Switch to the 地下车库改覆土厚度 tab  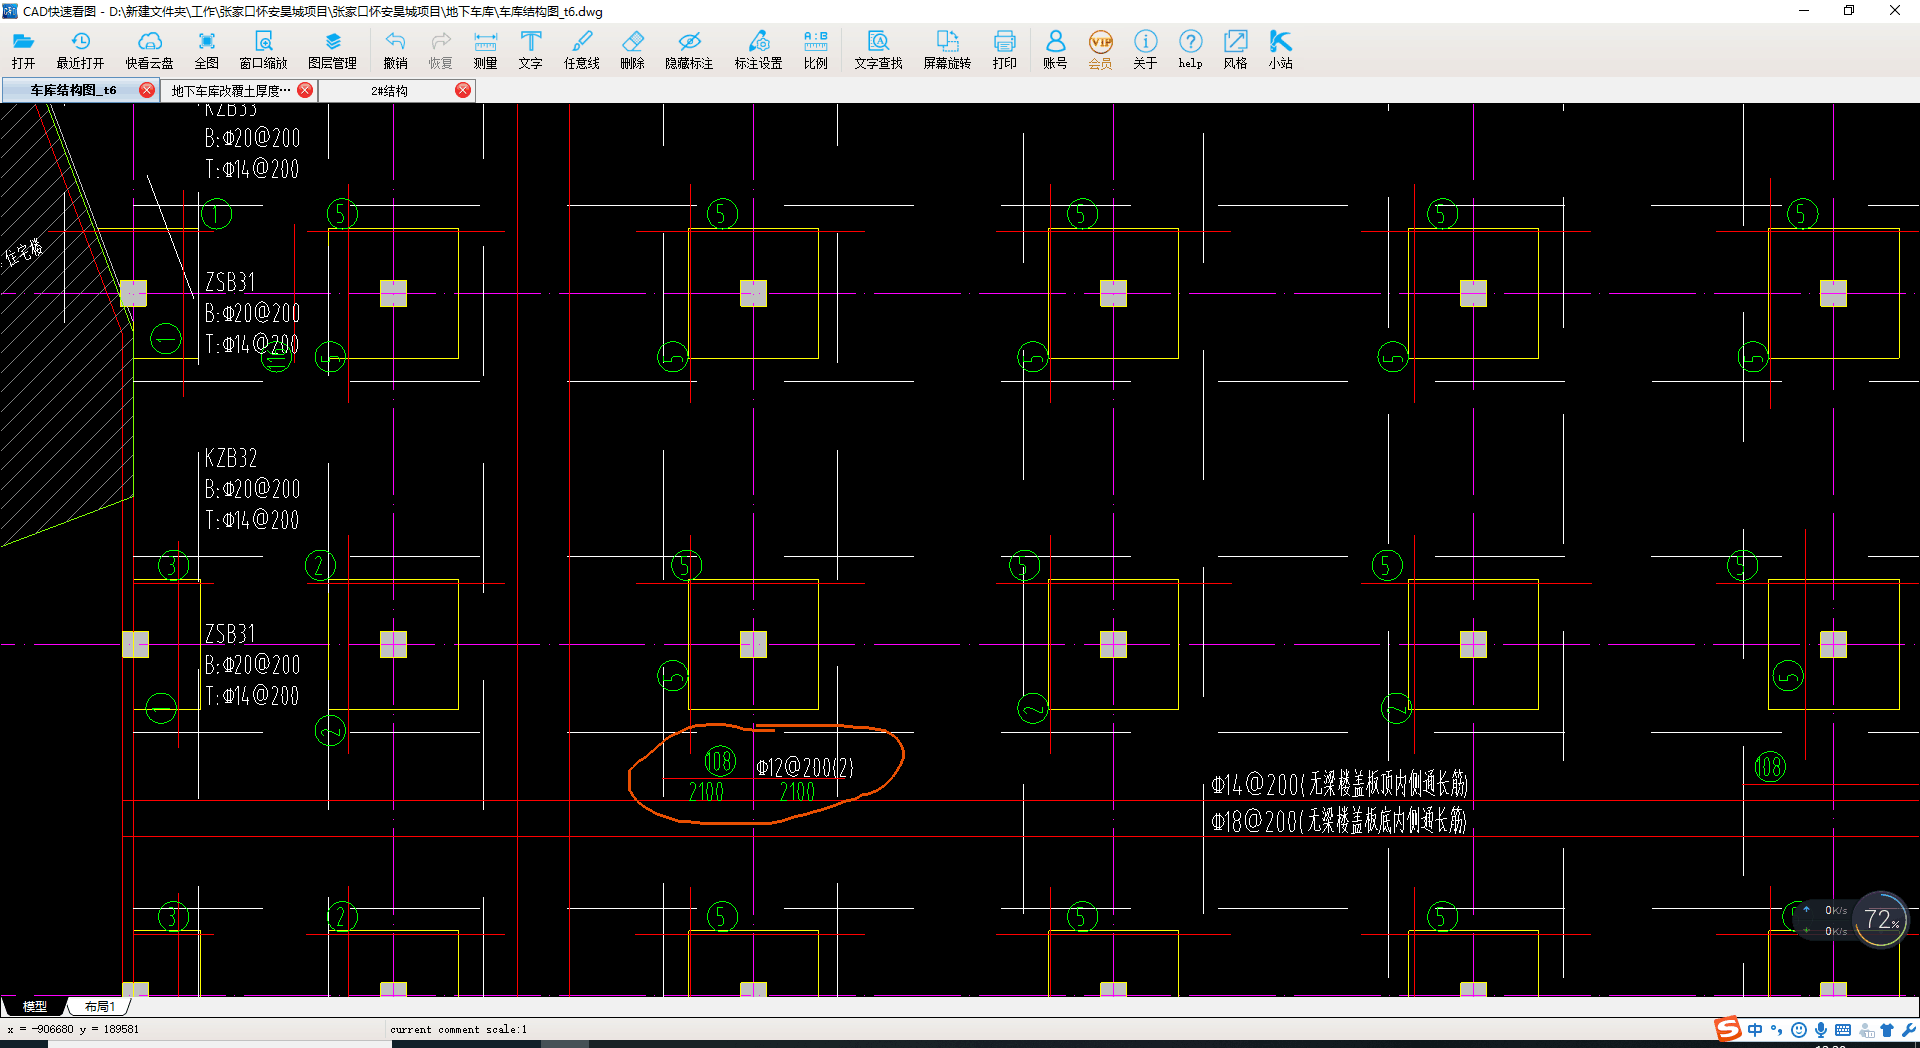[x=231, y=90]
